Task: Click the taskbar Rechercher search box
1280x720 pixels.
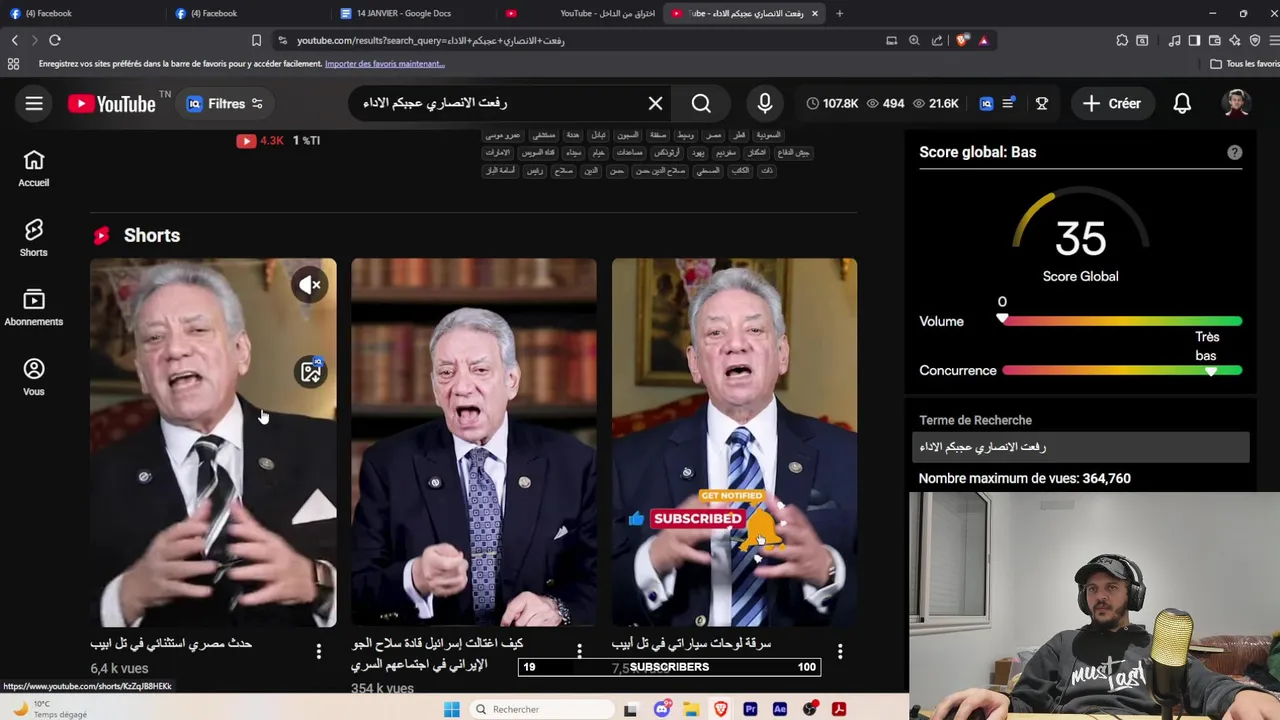Action: pyautogui.click(x=540, y=709)
